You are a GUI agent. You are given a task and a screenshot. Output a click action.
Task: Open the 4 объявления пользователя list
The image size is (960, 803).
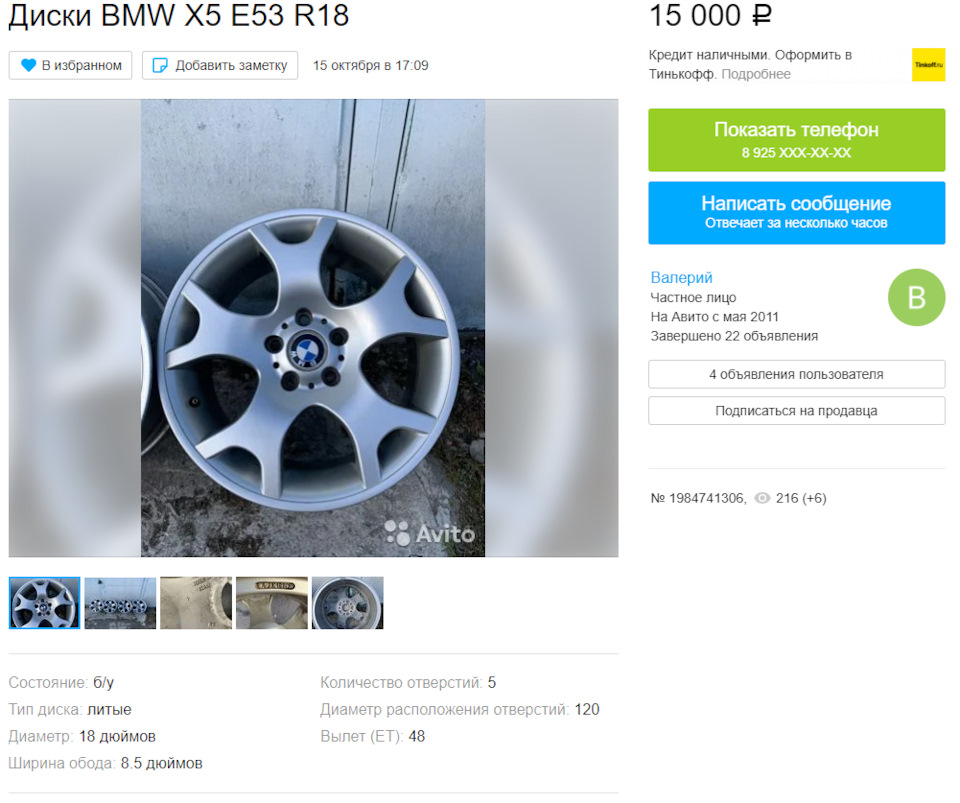[797, 374]
